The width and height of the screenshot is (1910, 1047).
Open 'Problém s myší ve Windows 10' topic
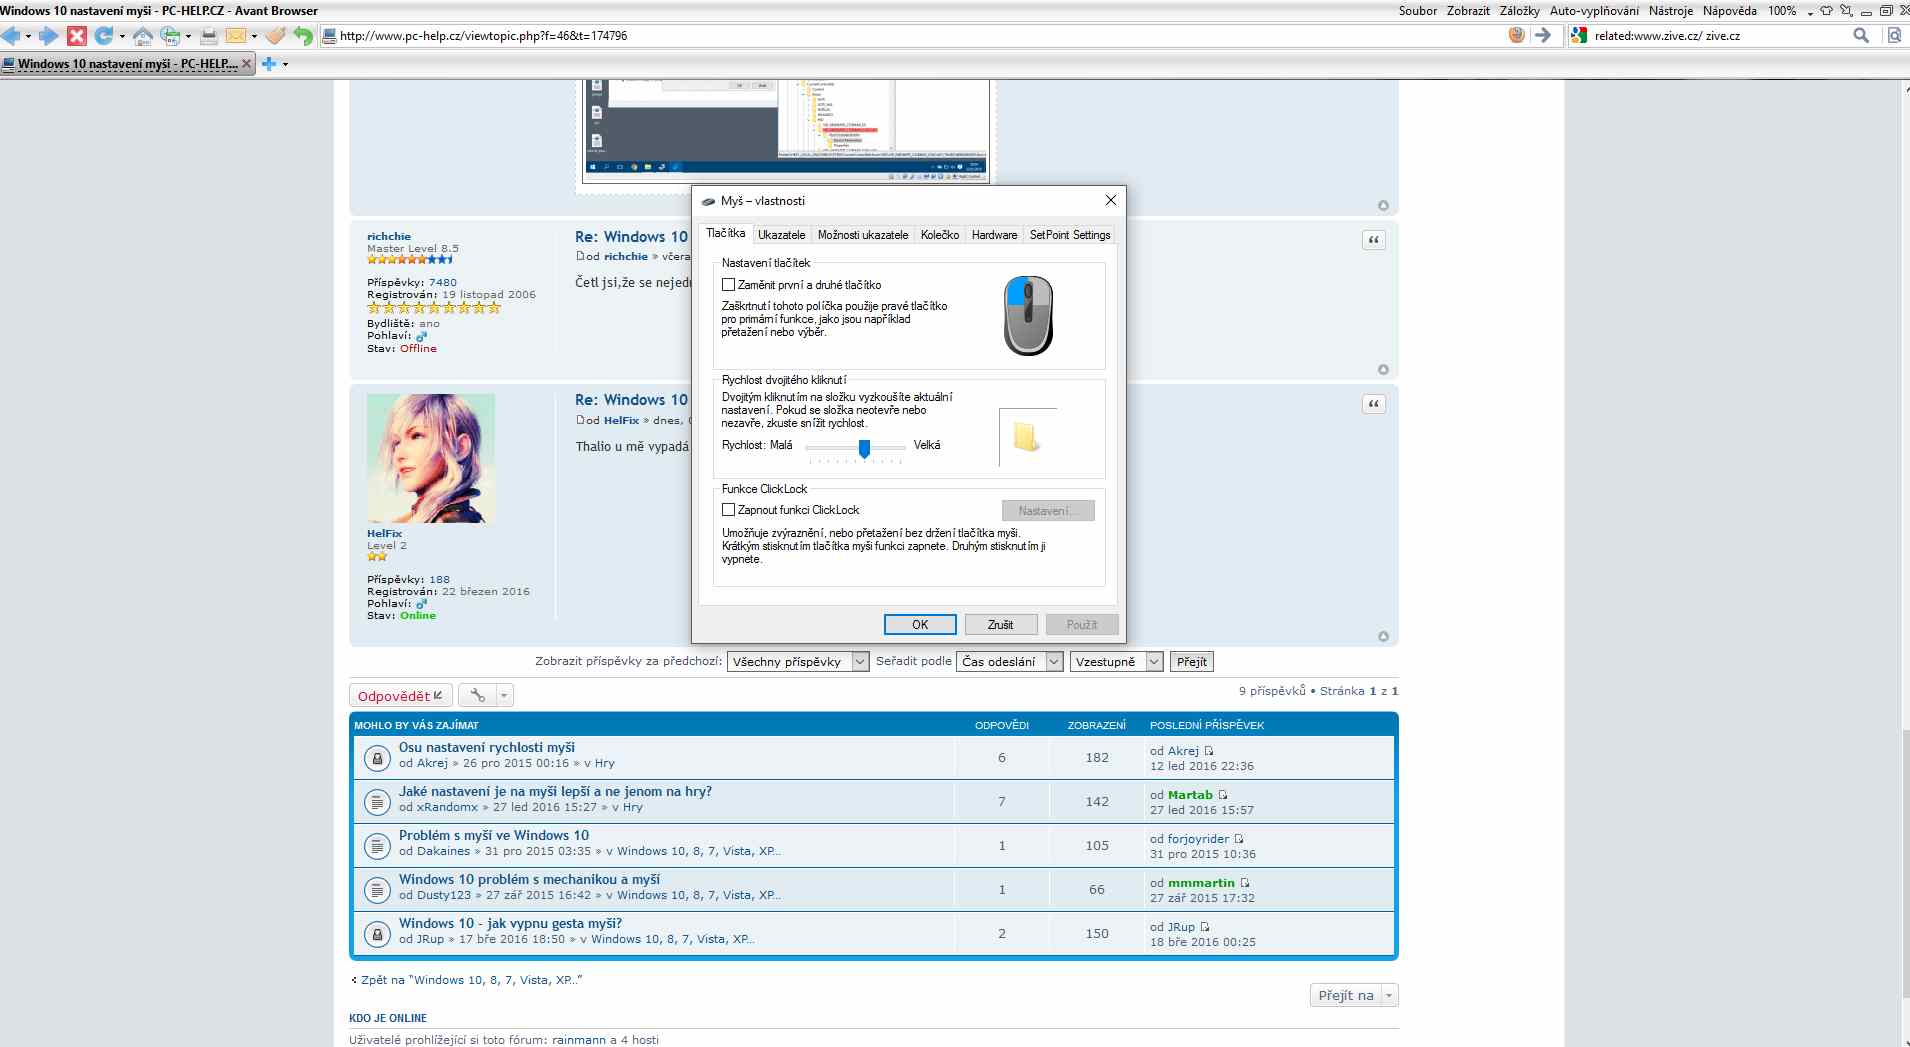pyautogui.click(x=494, y=835)
